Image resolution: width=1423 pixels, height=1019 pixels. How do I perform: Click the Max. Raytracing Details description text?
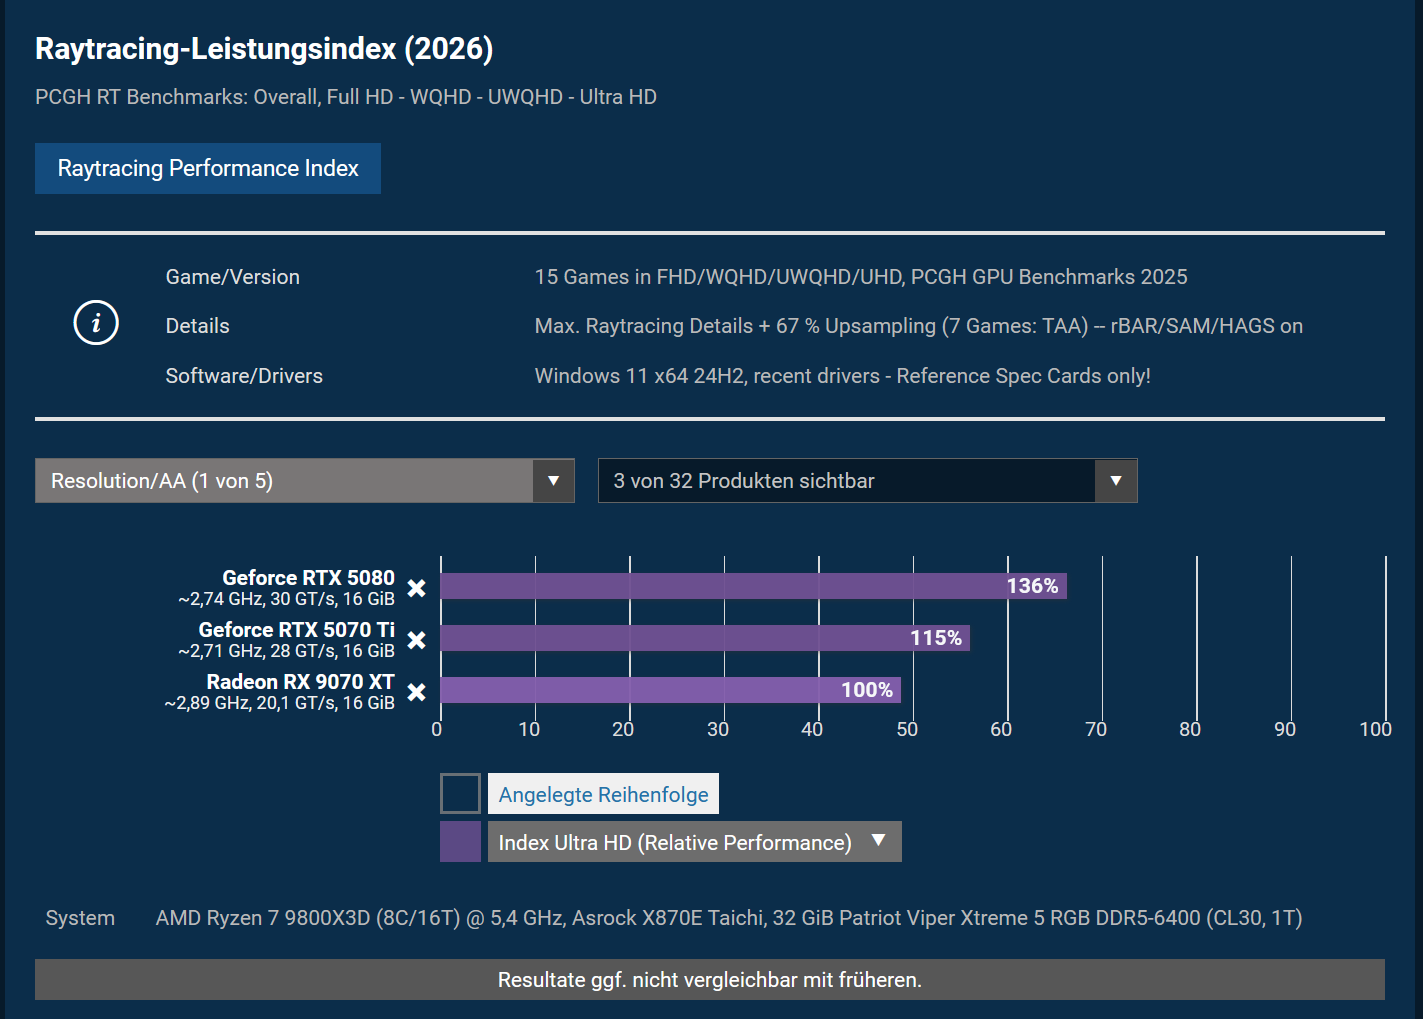pos(919,326)
